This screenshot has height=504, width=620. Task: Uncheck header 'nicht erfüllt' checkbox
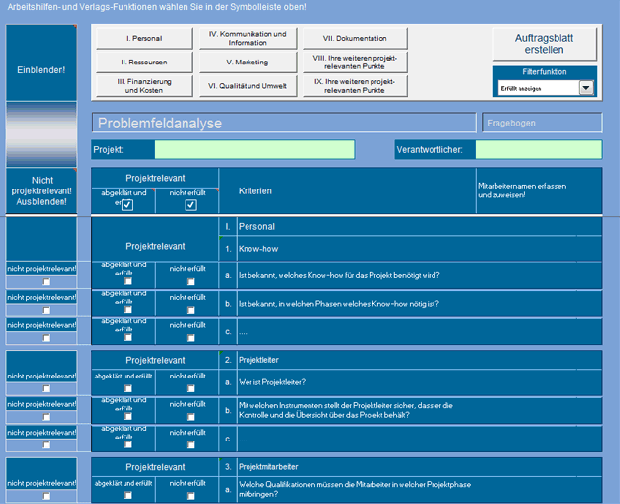[x=189, y=205]
